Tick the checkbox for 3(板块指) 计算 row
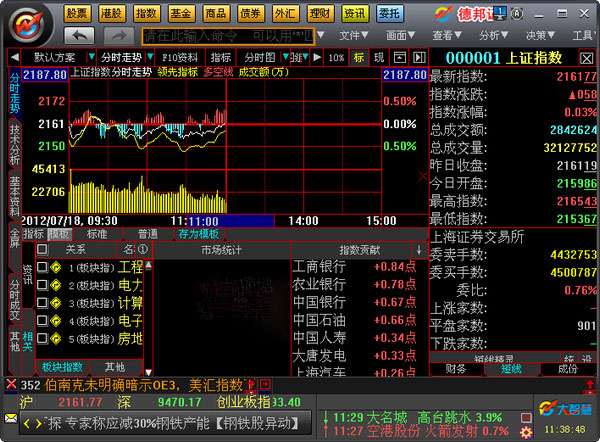 [x=42, y=302]
